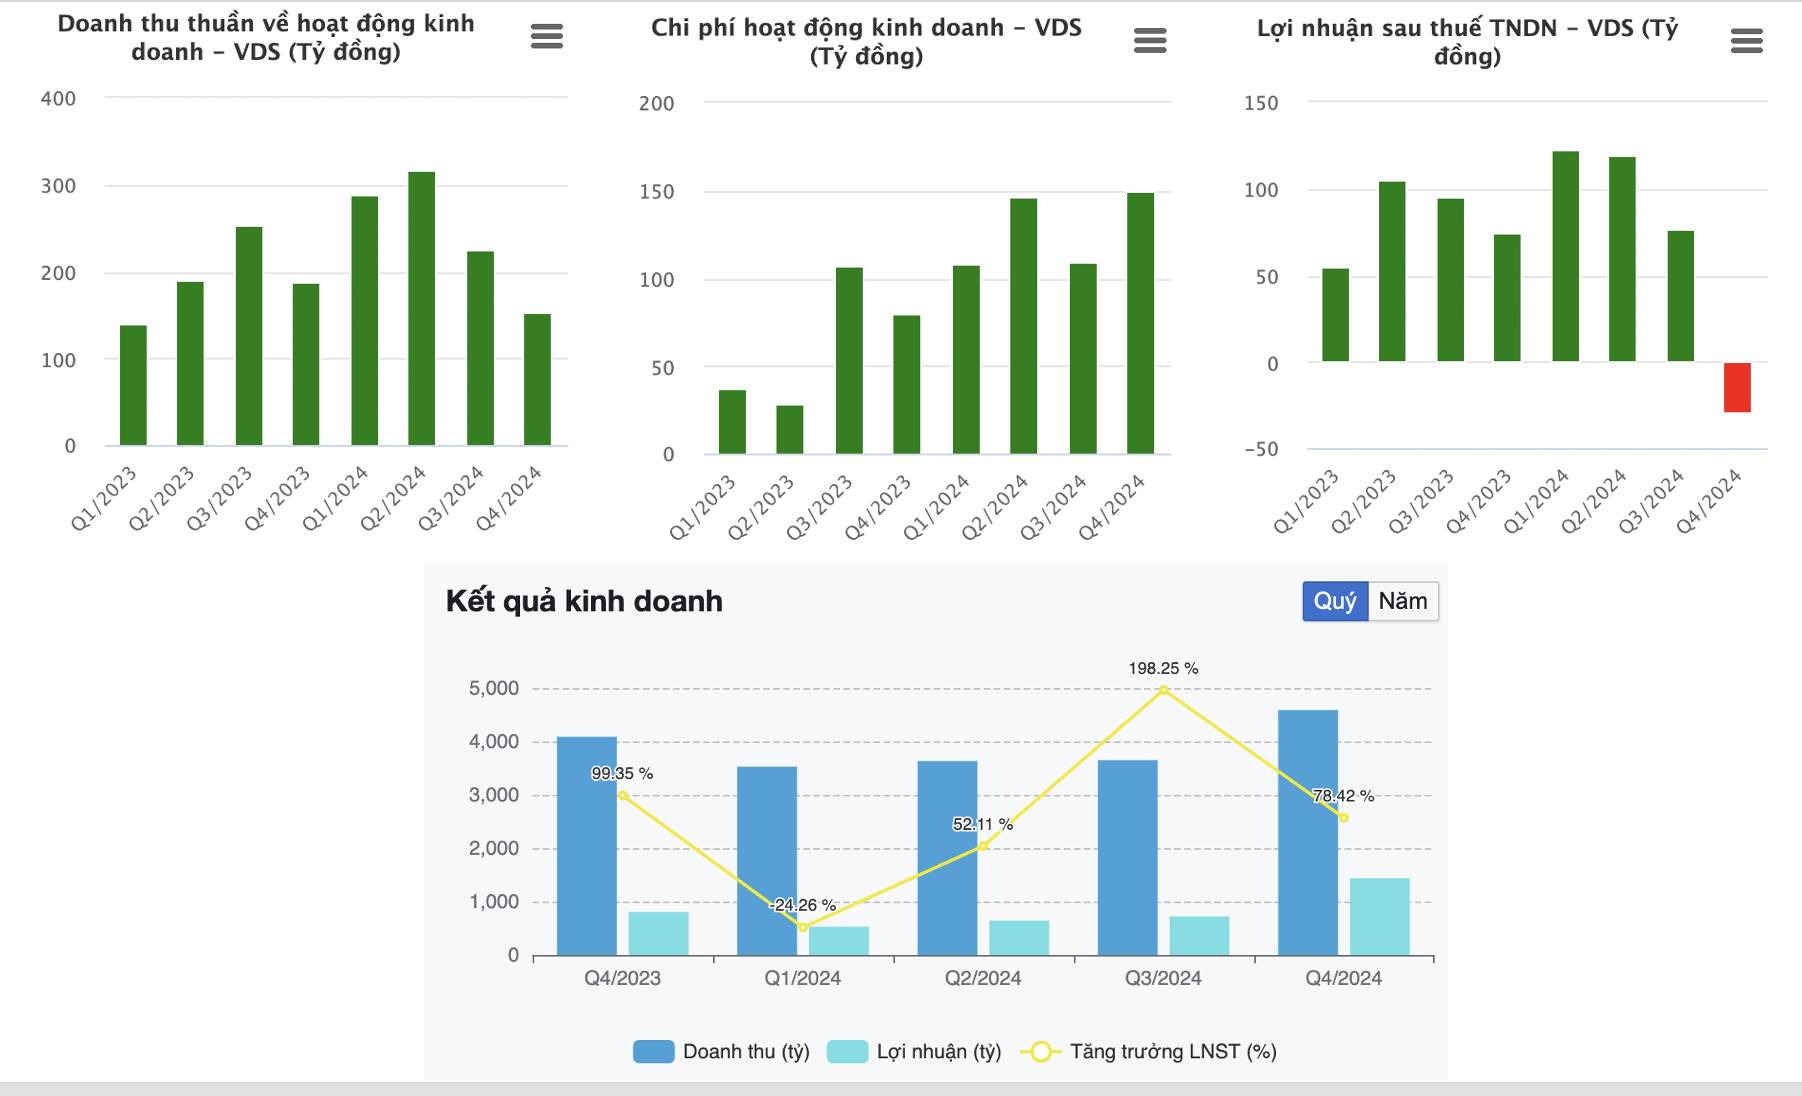
Task: Click the red Q4/2024 loss bar
Action: (1737, 387)
